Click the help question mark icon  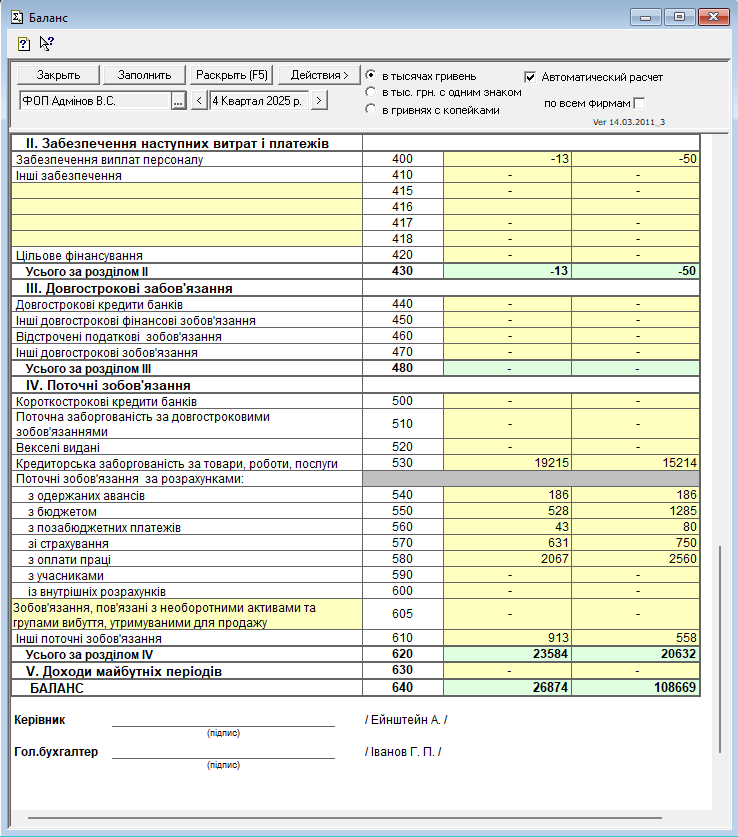point(24,44)
